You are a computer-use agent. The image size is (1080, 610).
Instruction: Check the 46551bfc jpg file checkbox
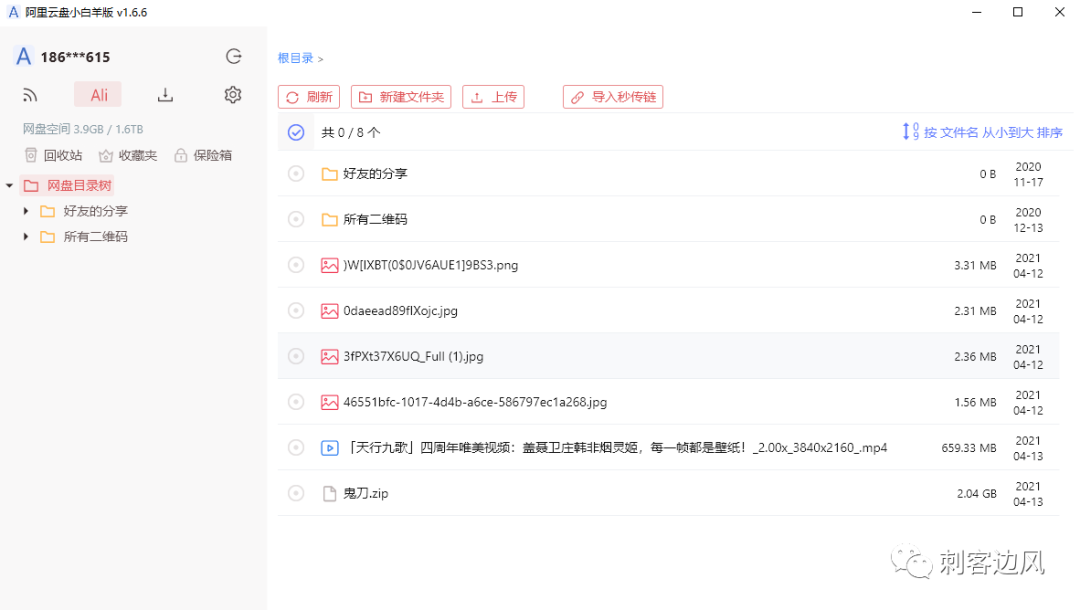(296, 402)
